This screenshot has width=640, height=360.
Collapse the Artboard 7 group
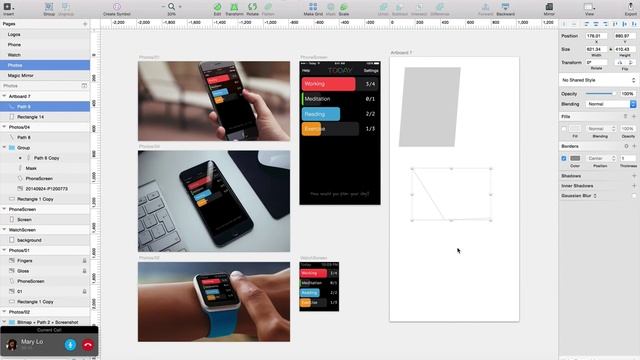4,96
